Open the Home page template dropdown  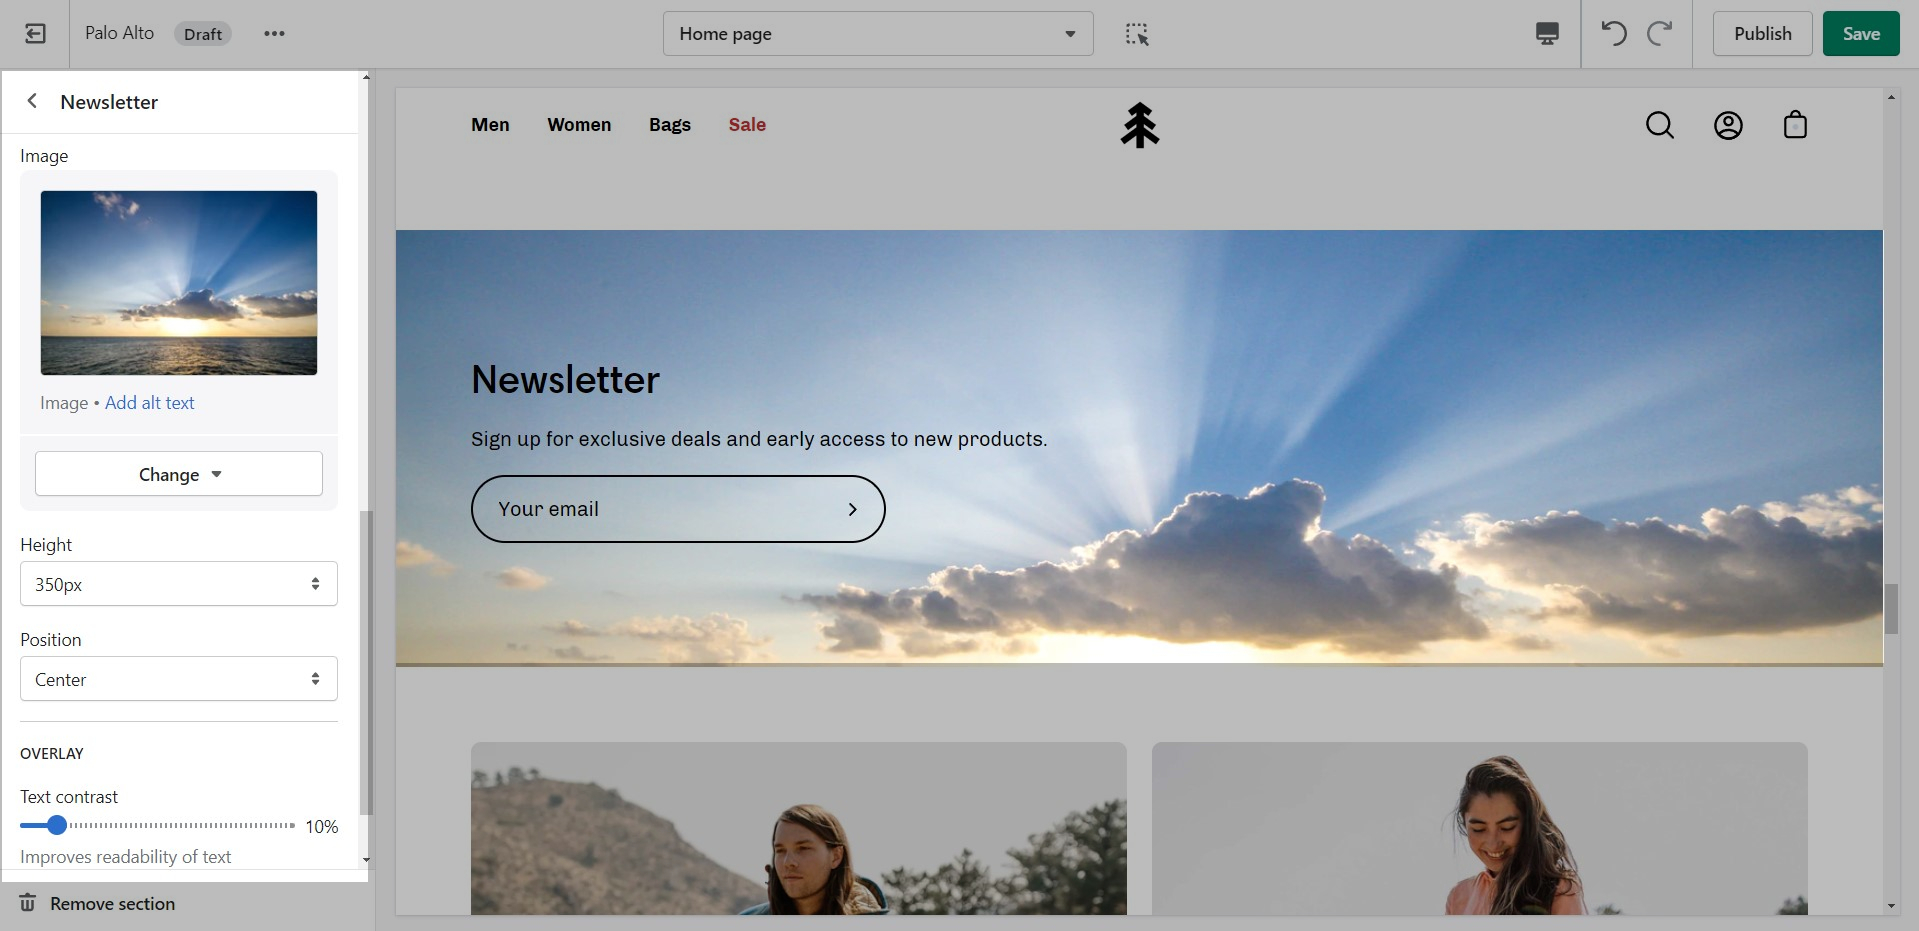pos(877,34)
